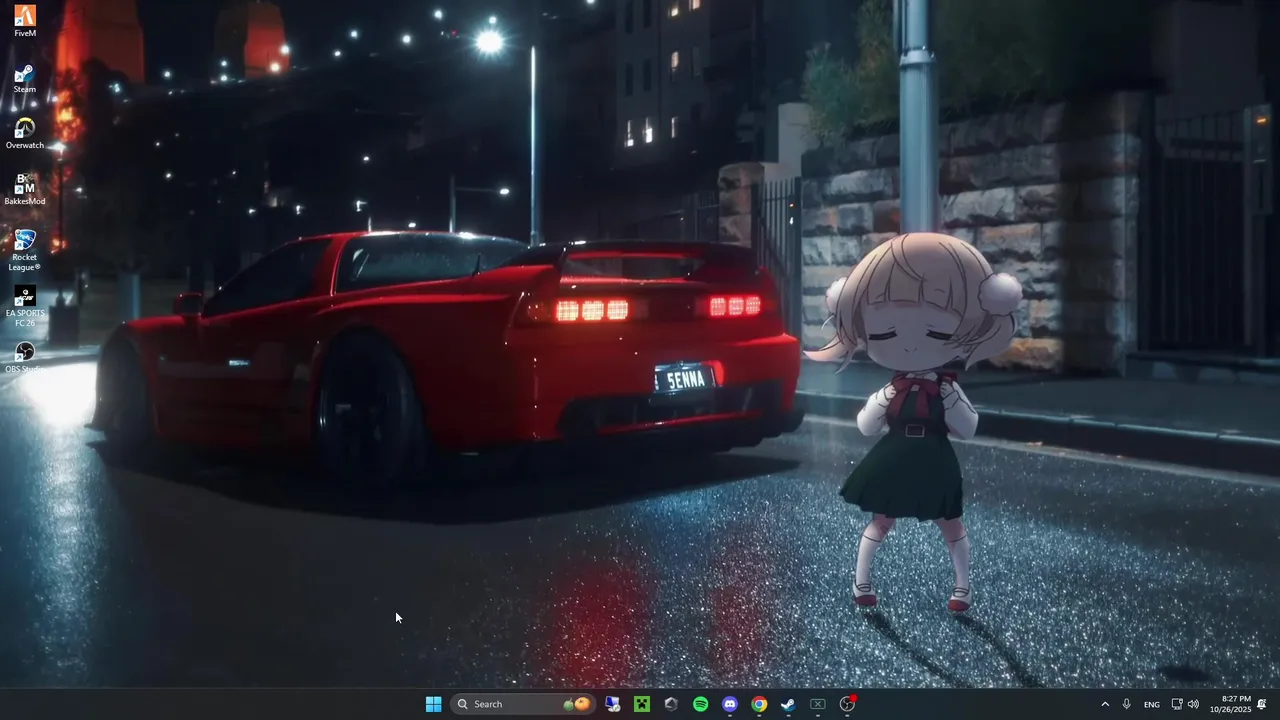The width and height of the screenshot is (1280, 720).
Task: Open the FiveM desktop shortcut
Action: (25, 21)
